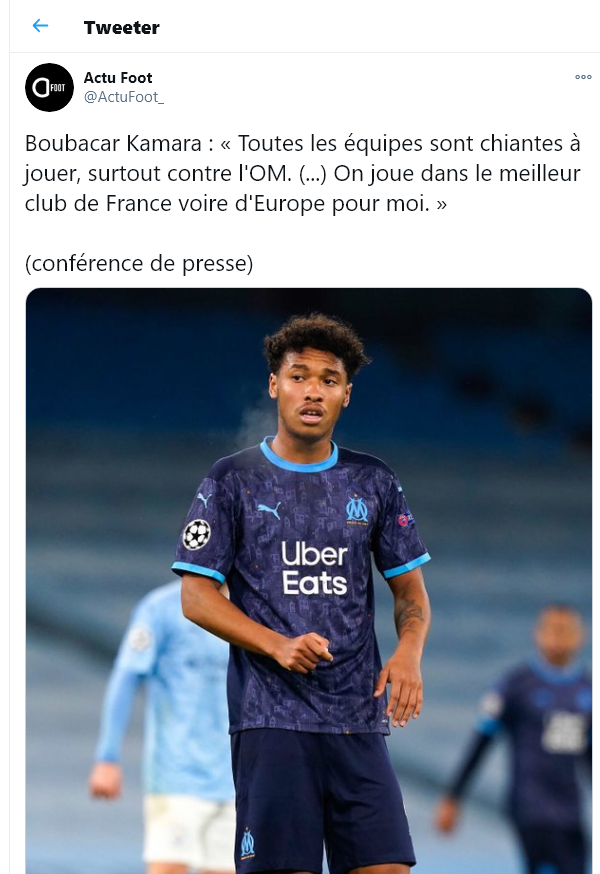Go back using the blue arrow
600x874 pixels.
40,26
